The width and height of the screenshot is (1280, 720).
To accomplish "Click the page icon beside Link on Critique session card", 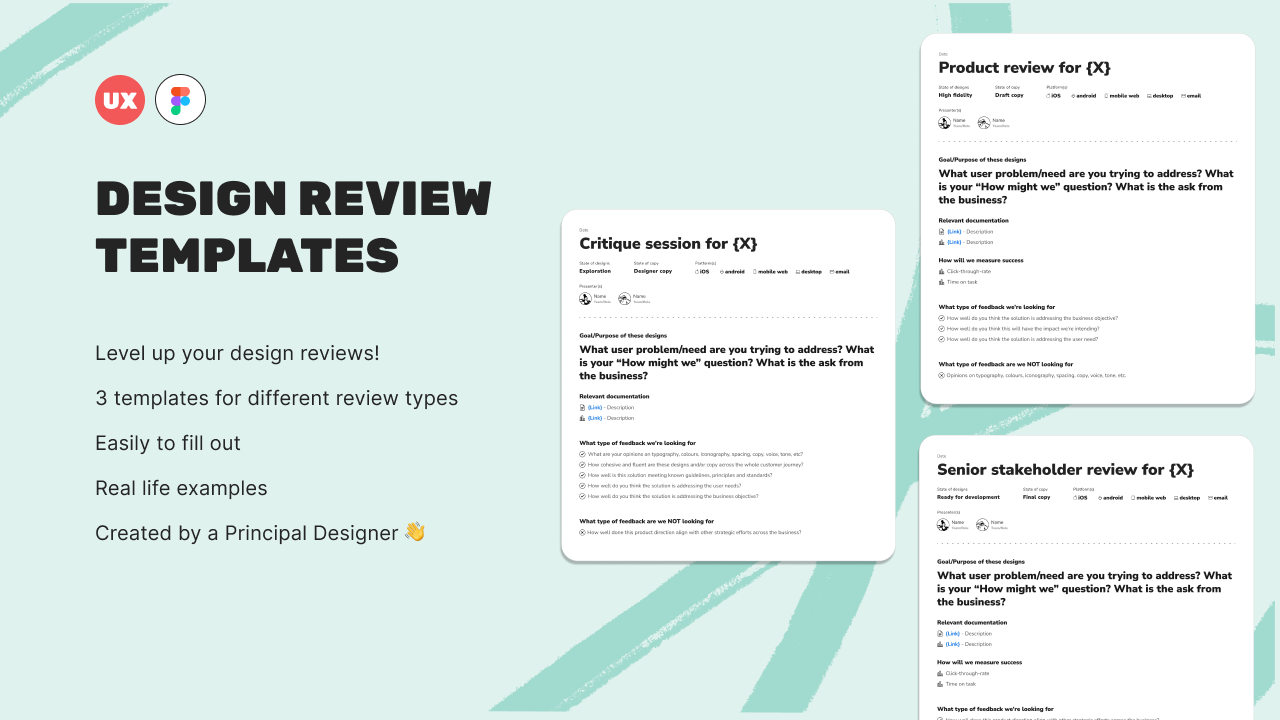I will [x=582, y=407].
